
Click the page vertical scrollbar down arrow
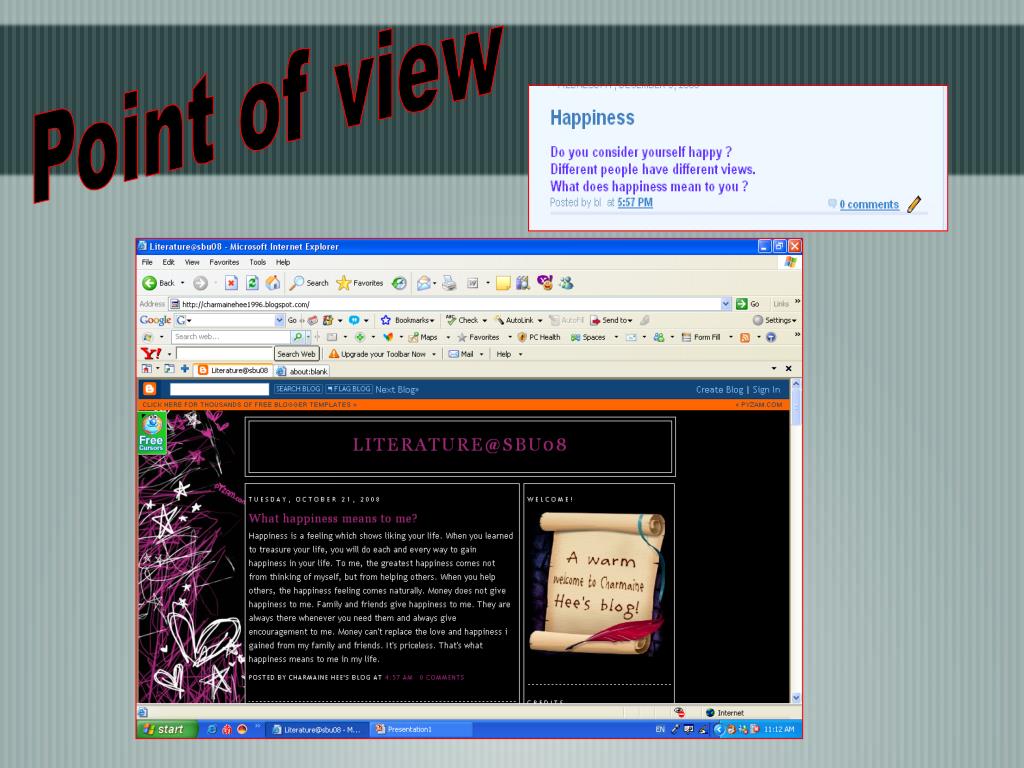[795, 697]
